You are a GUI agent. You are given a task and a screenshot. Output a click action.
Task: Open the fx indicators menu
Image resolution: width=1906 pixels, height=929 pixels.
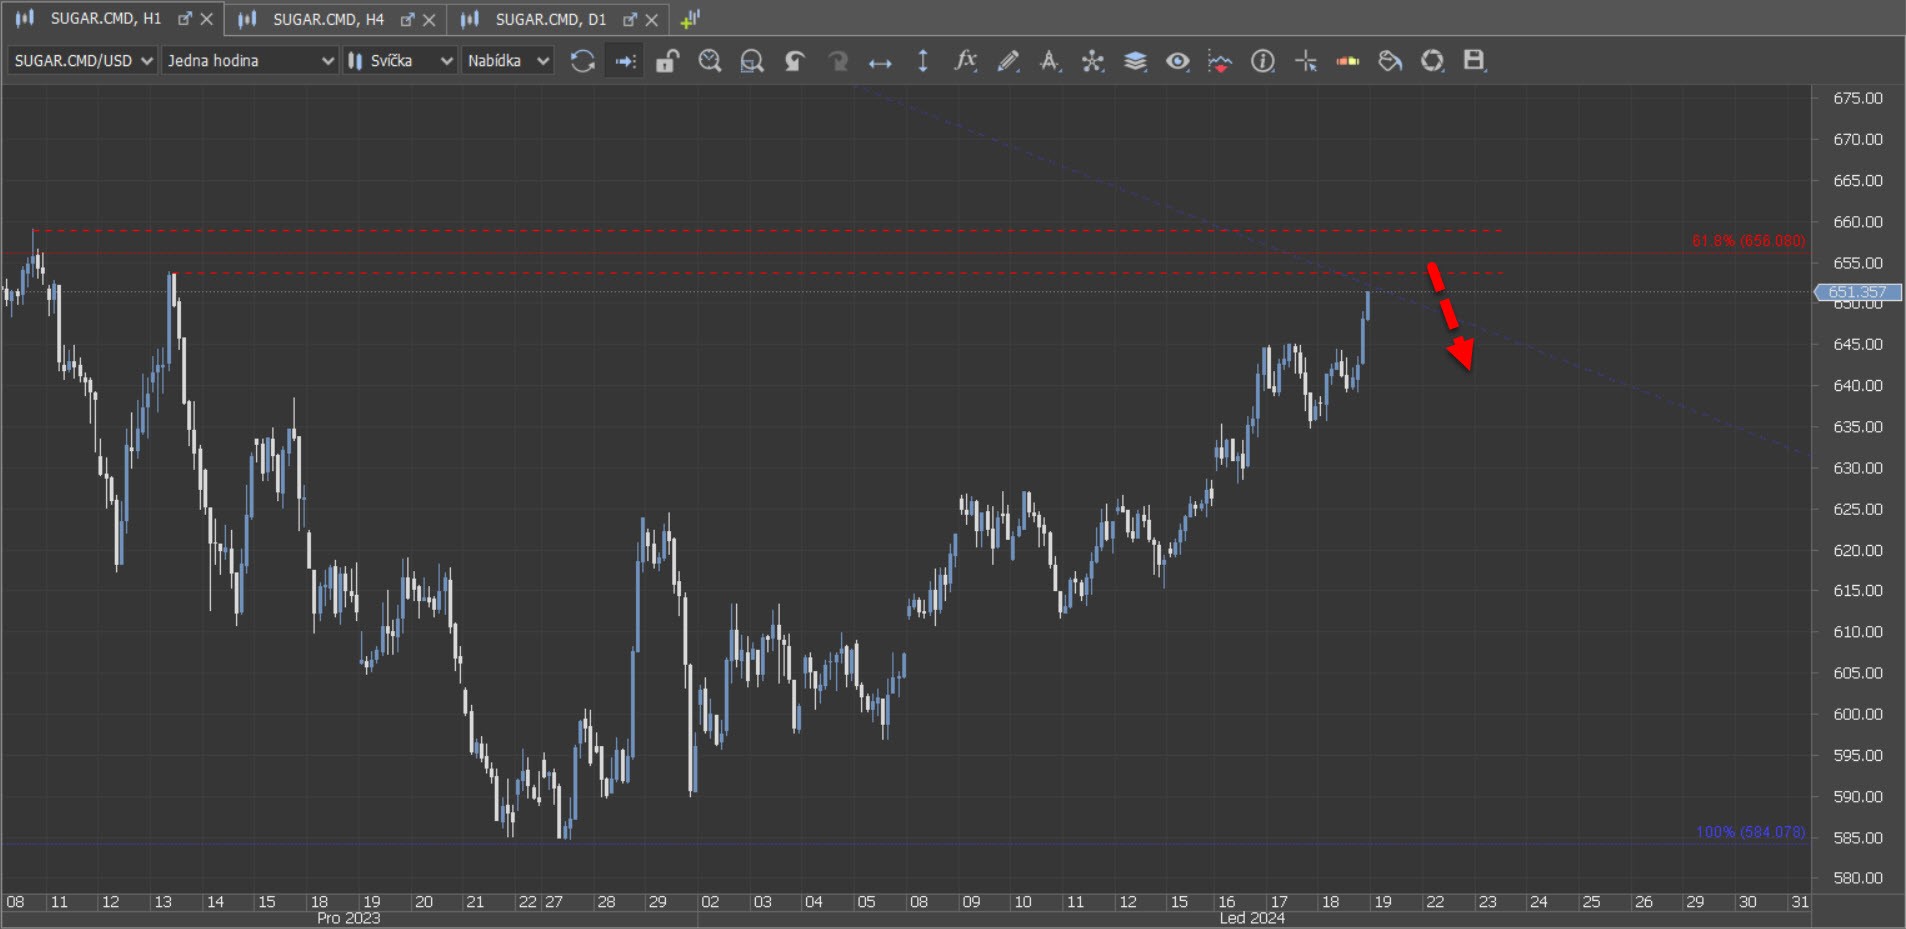pyautogui.click(x=965, y=61)
